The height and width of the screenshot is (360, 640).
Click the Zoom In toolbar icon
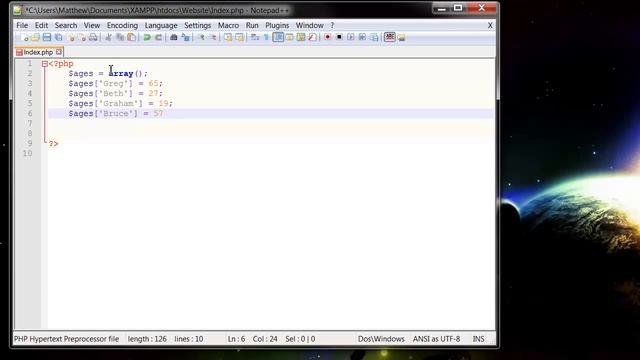coord(201,38)
